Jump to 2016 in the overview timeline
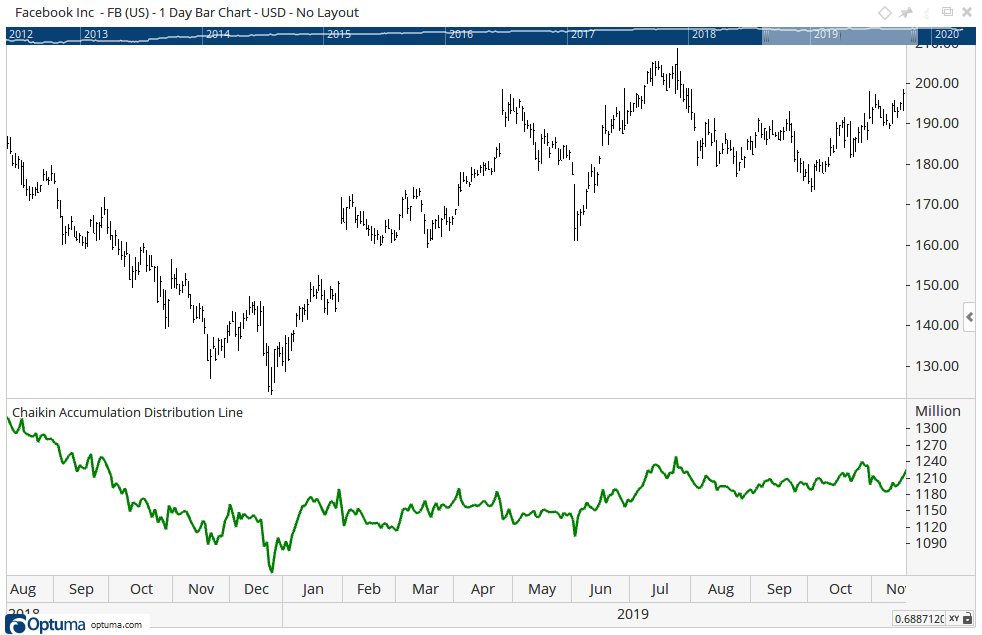Screen dimensions: 982x635 [461, 34]
